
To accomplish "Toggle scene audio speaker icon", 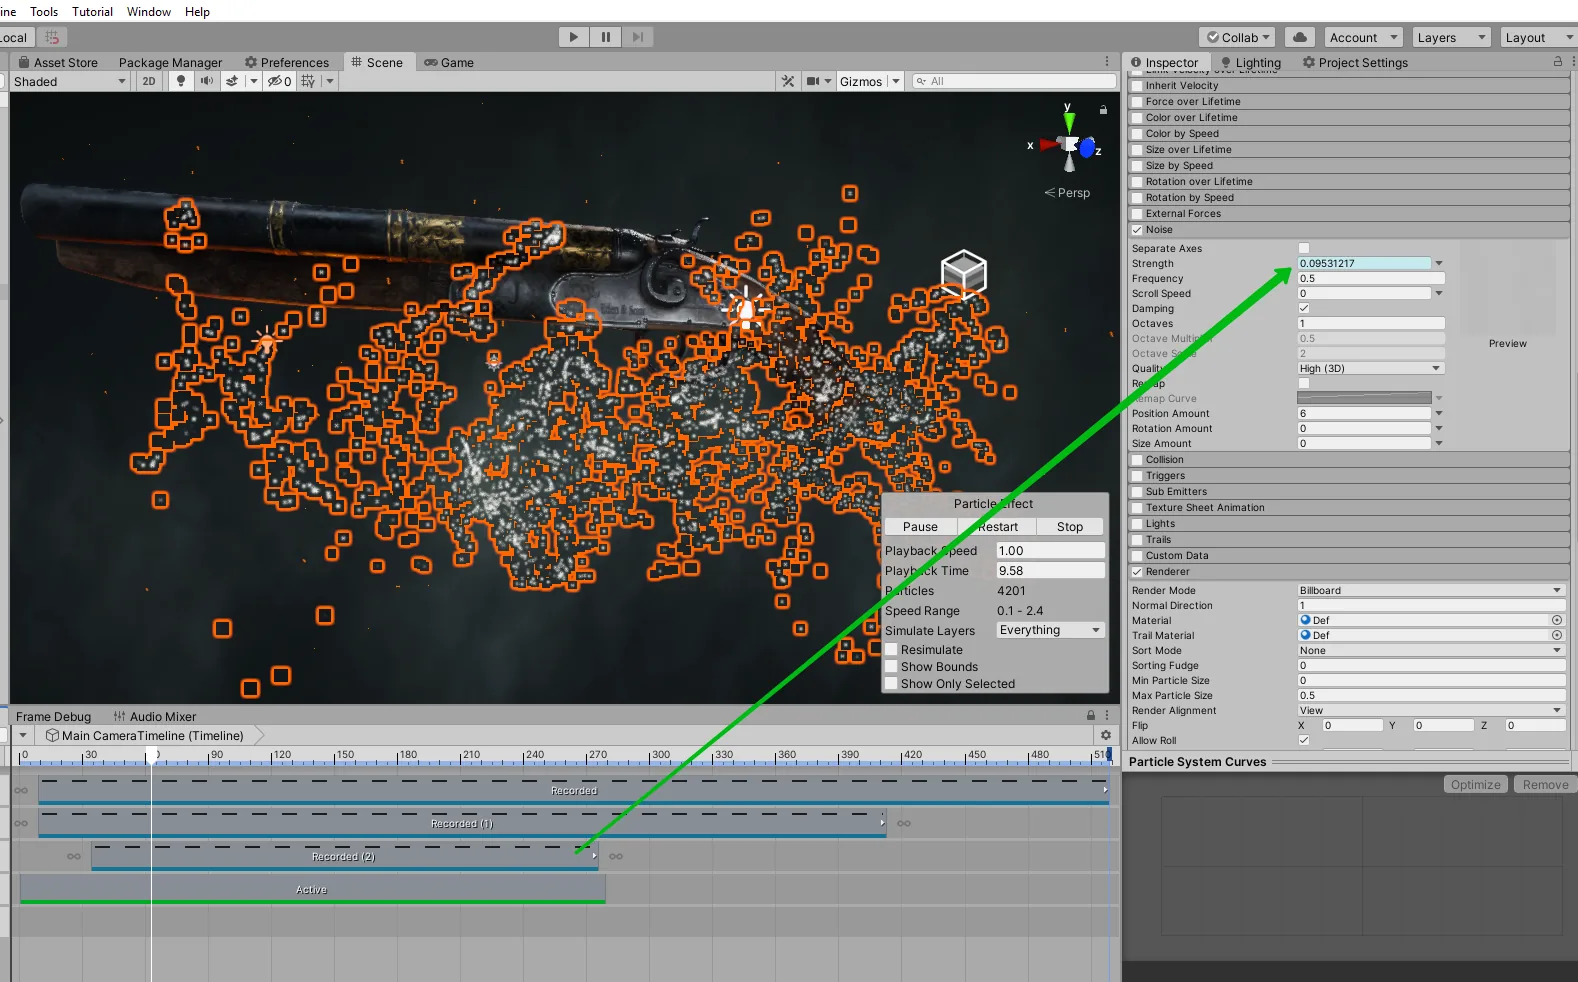I will (206, 81).
